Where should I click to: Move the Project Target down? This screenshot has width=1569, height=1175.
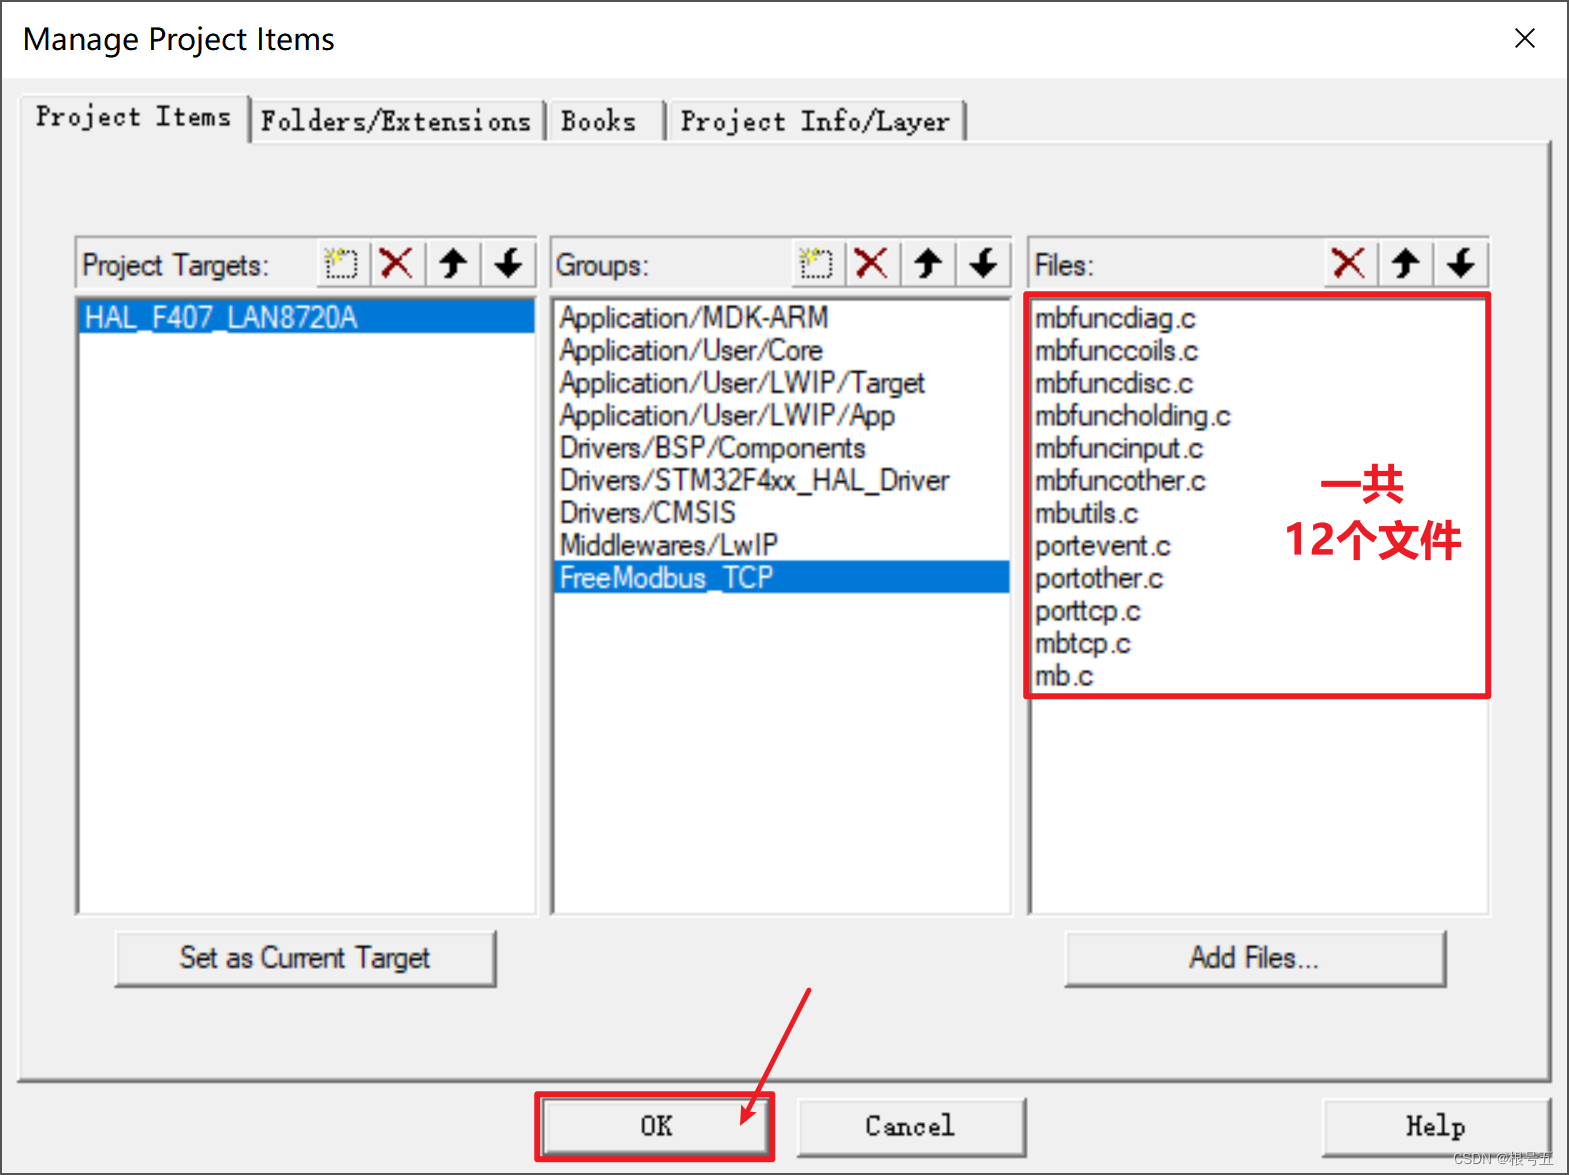coord(509,264)
